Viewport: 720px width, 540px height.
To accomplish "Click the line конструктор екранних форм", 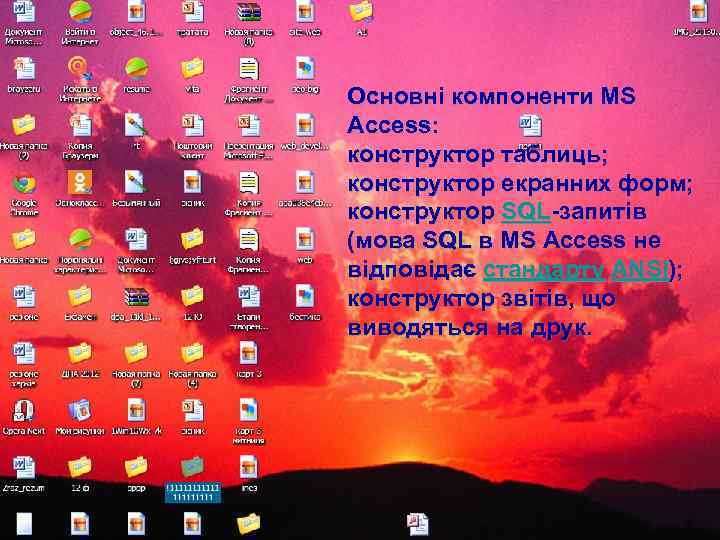I will click(x=520, y=184).
